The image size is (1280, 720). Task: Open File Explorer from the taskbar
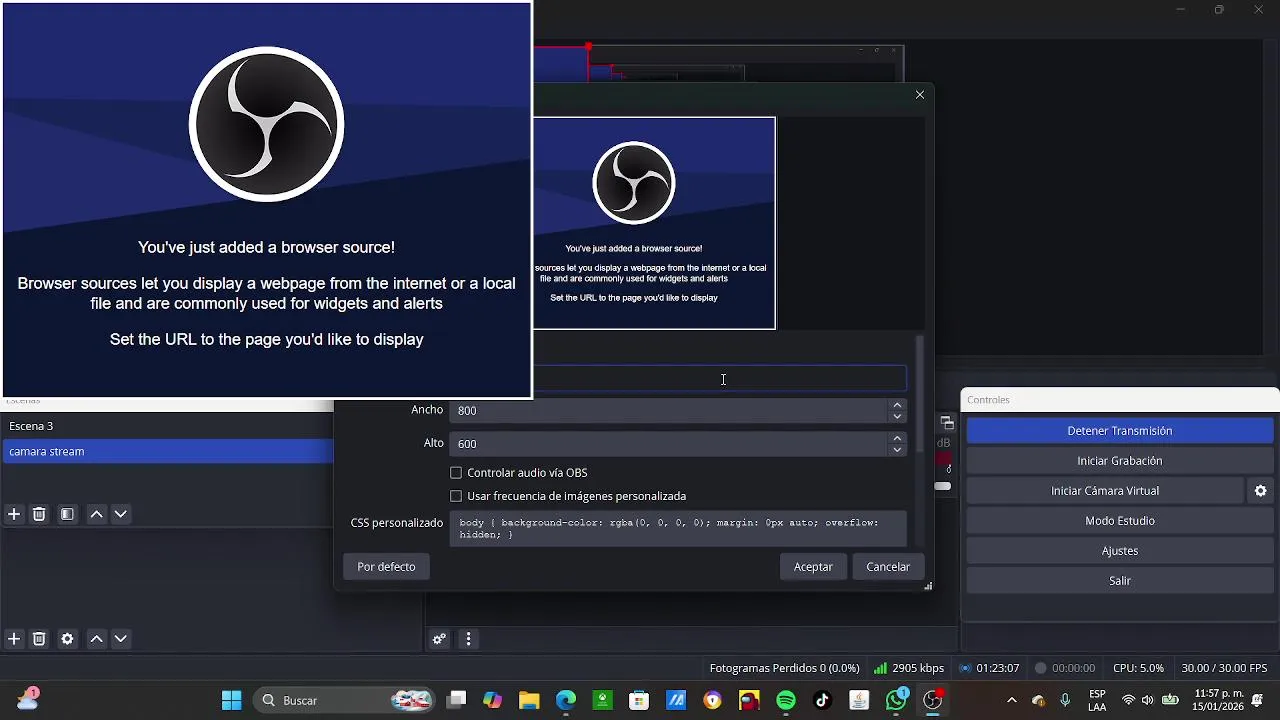tap(529, 700)
